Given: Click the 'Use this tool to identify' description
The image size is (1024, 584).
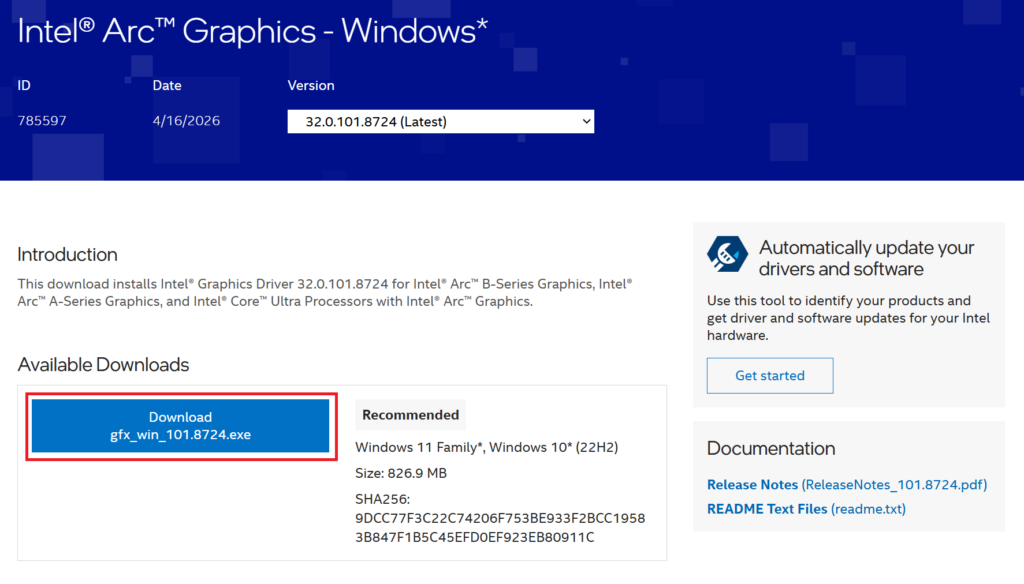Looking at the screenshot, I should (848, 318).
